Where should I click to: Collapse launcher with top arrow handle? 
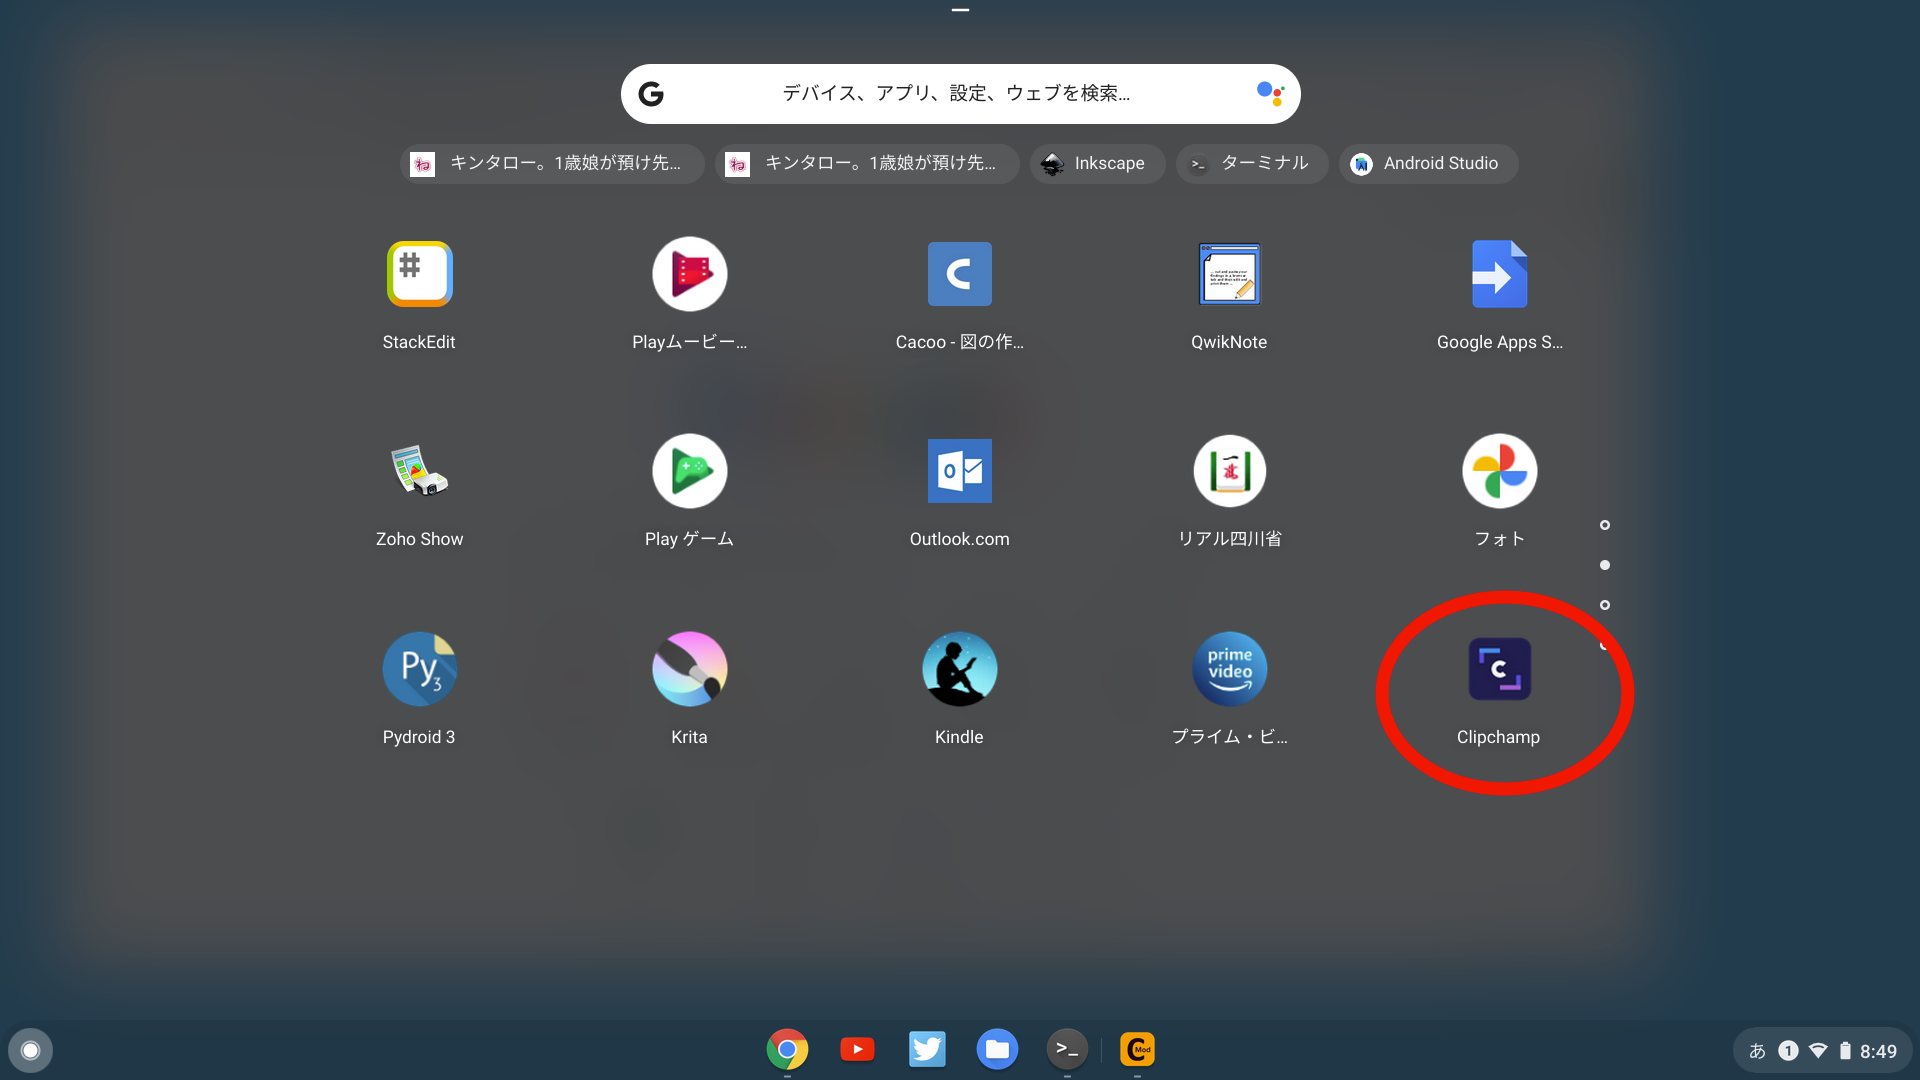tap(960, 10)
